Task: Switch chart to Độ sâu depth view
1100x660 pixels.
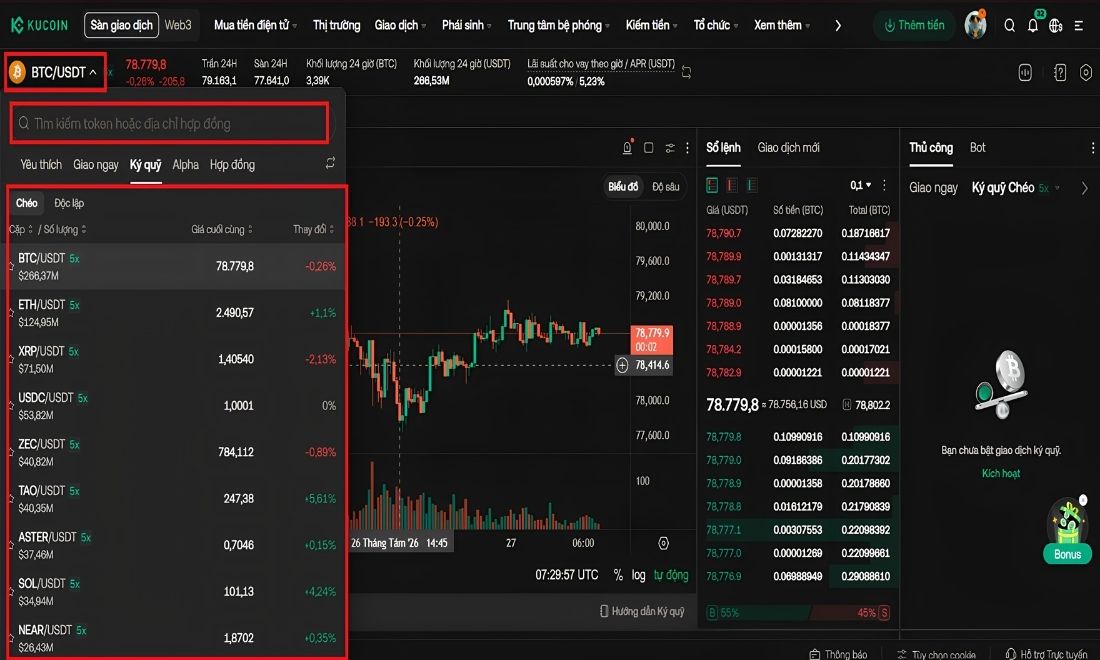Action: tap(665, 187)
